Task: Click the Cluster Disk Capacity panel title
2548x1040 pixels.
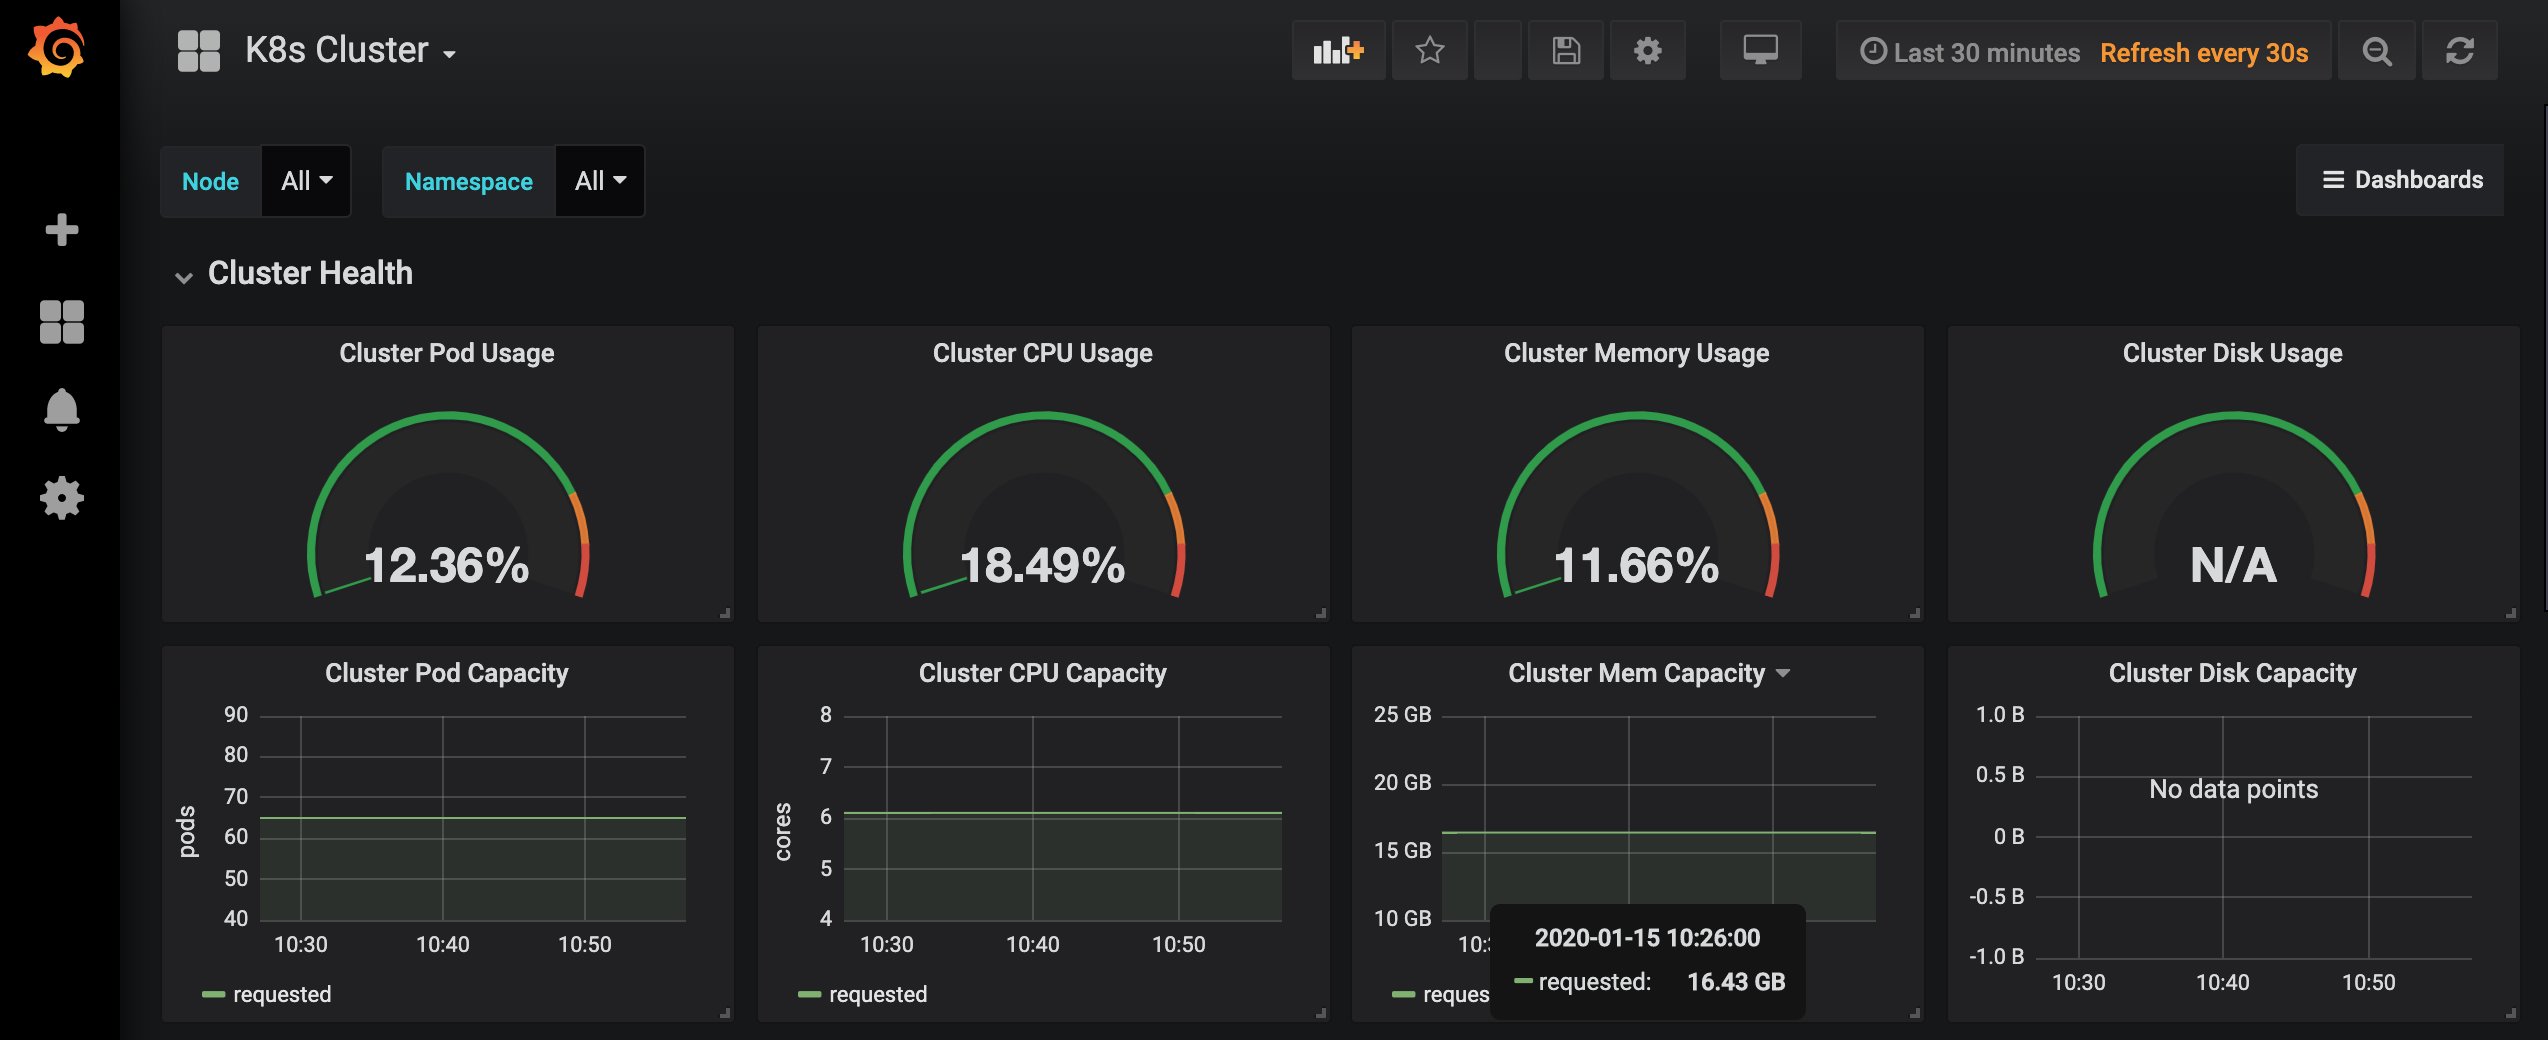Action: click(2233, 673)
